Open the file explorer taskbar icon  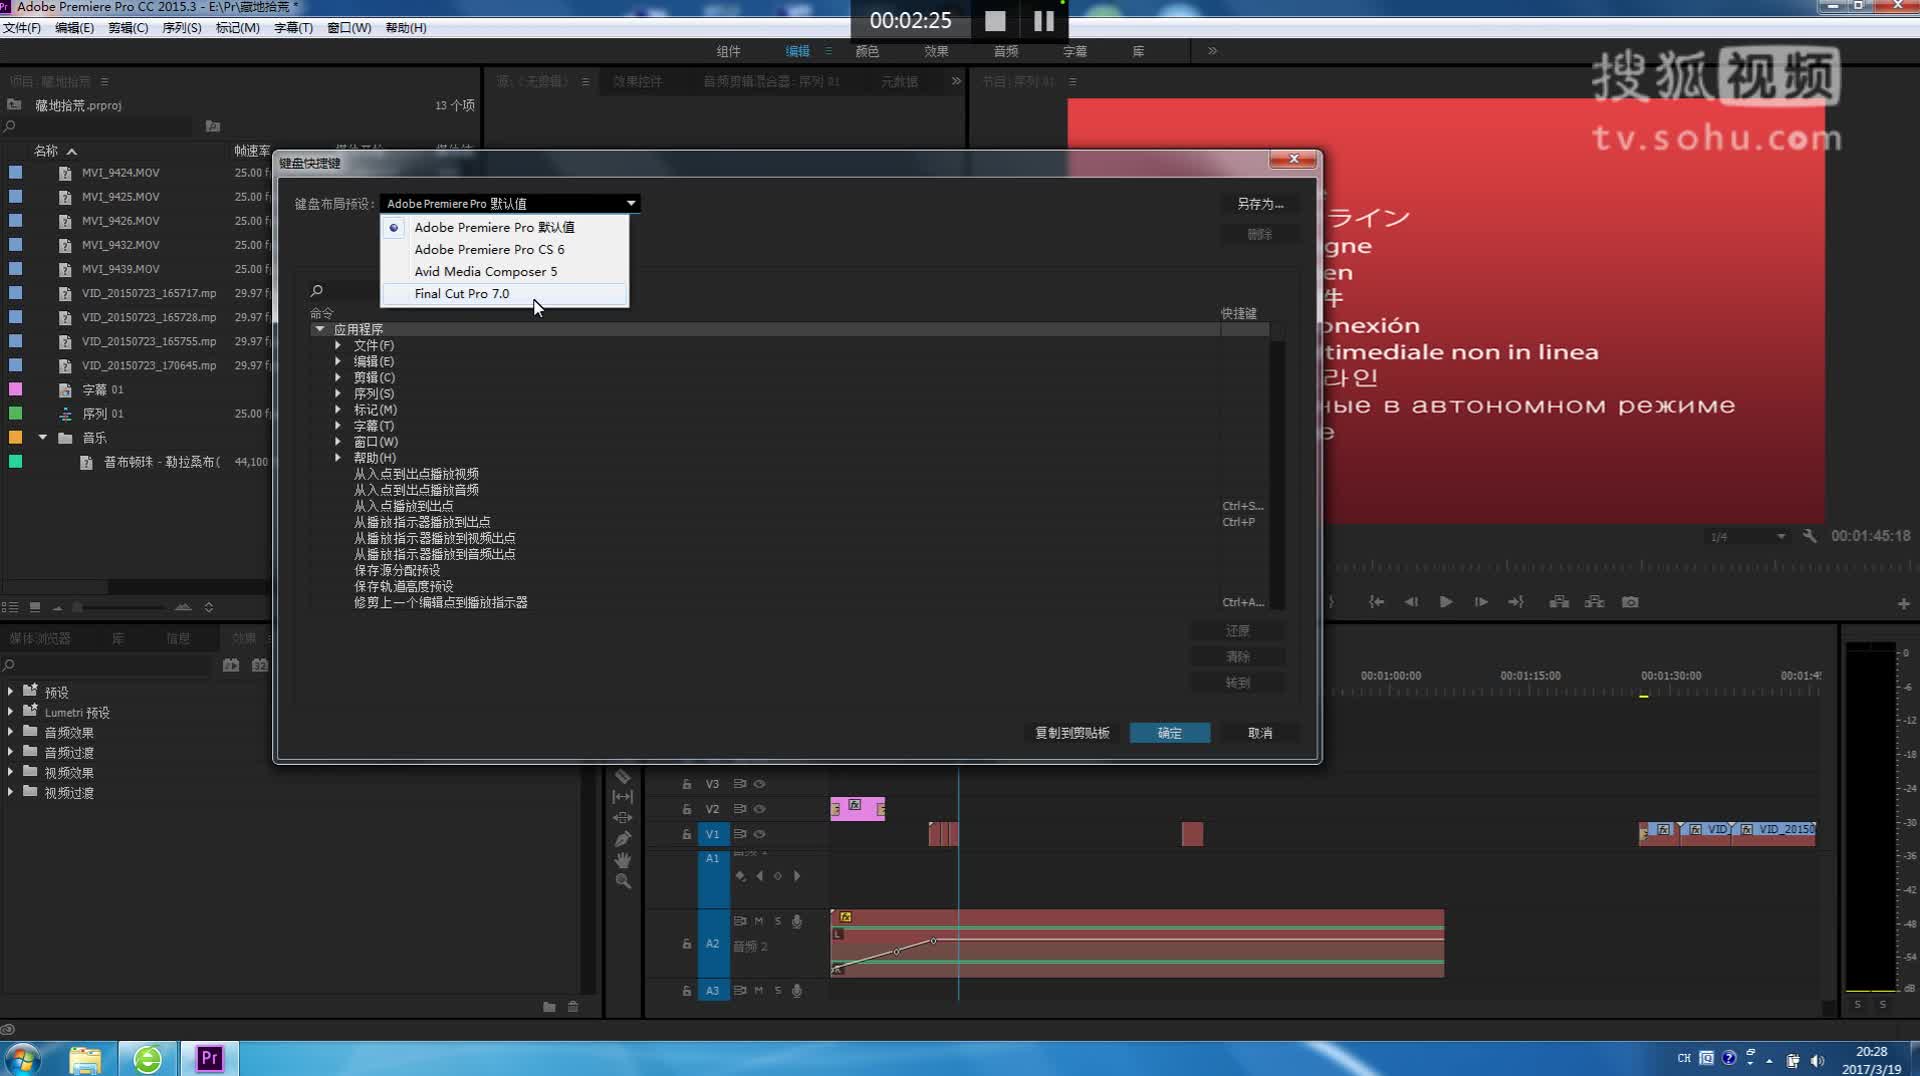86,1058
